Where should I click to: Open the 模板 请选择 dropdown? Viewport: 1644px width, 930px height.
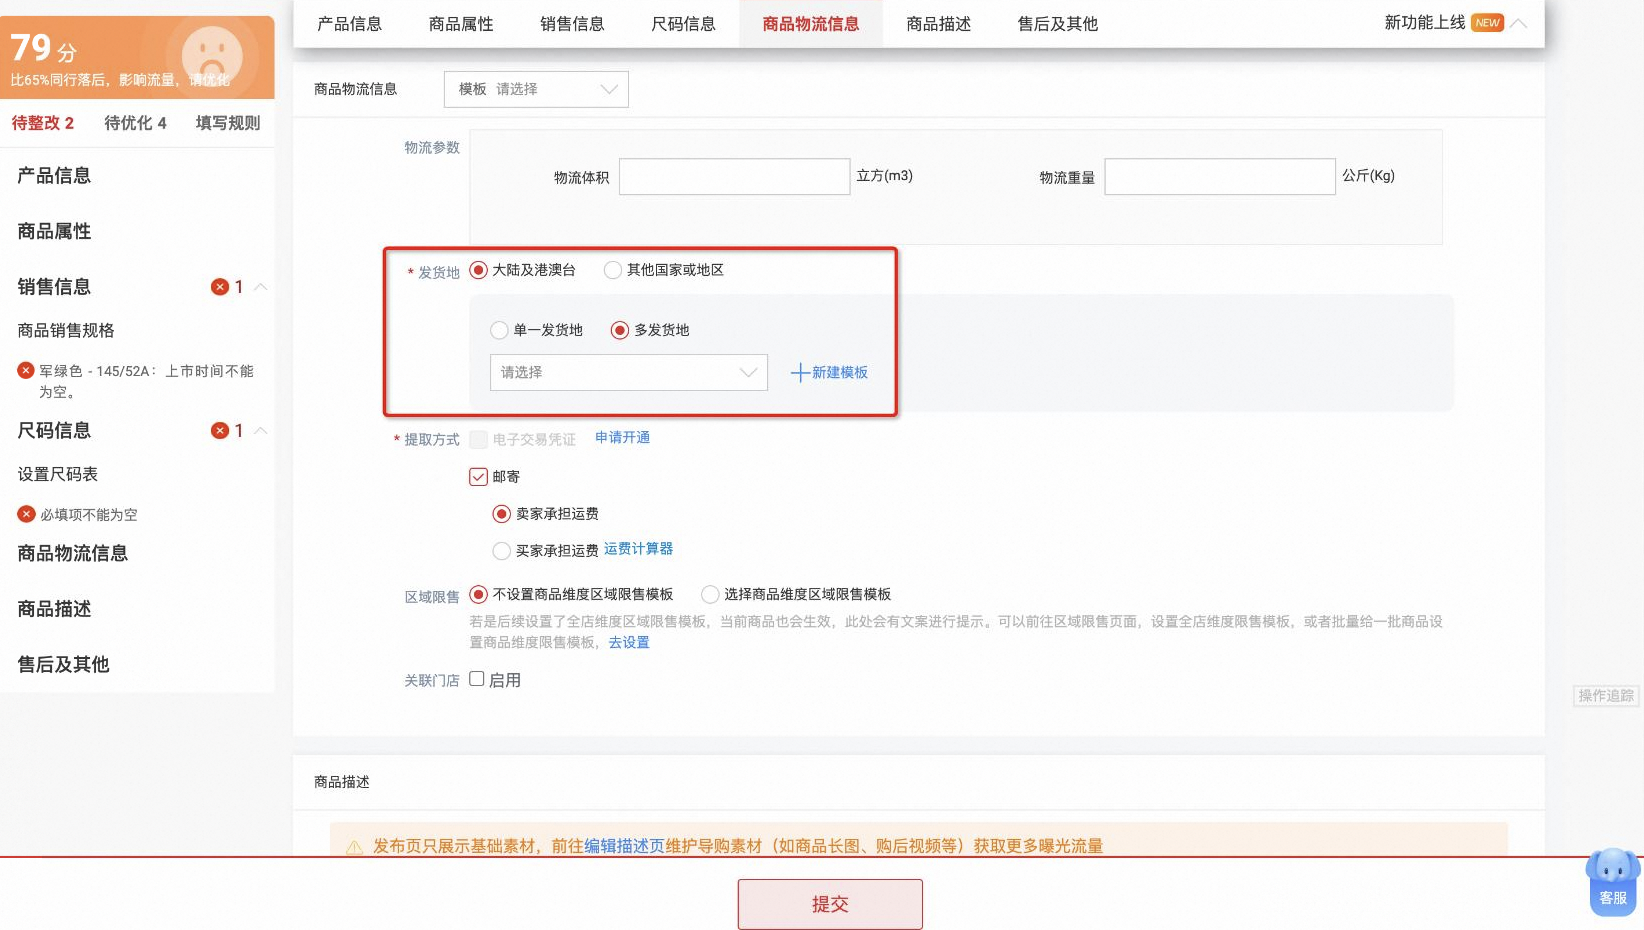pos(536,89)
